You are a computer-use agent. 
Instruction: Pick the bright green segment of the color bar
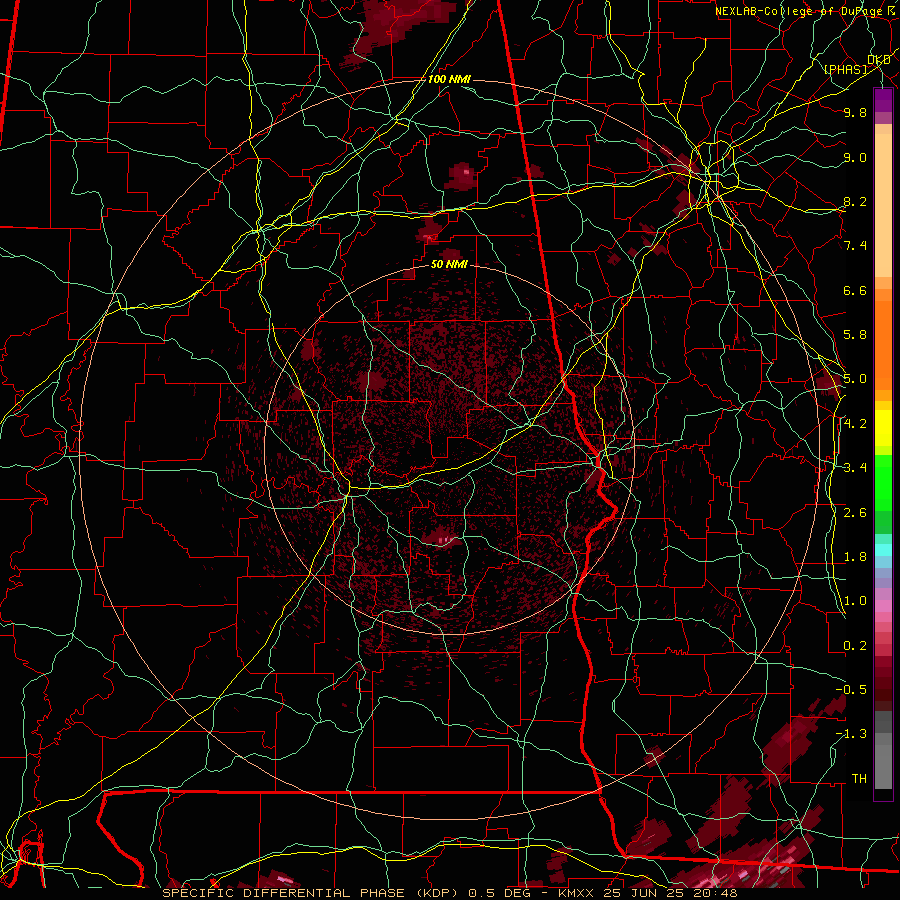coord(883,483)
